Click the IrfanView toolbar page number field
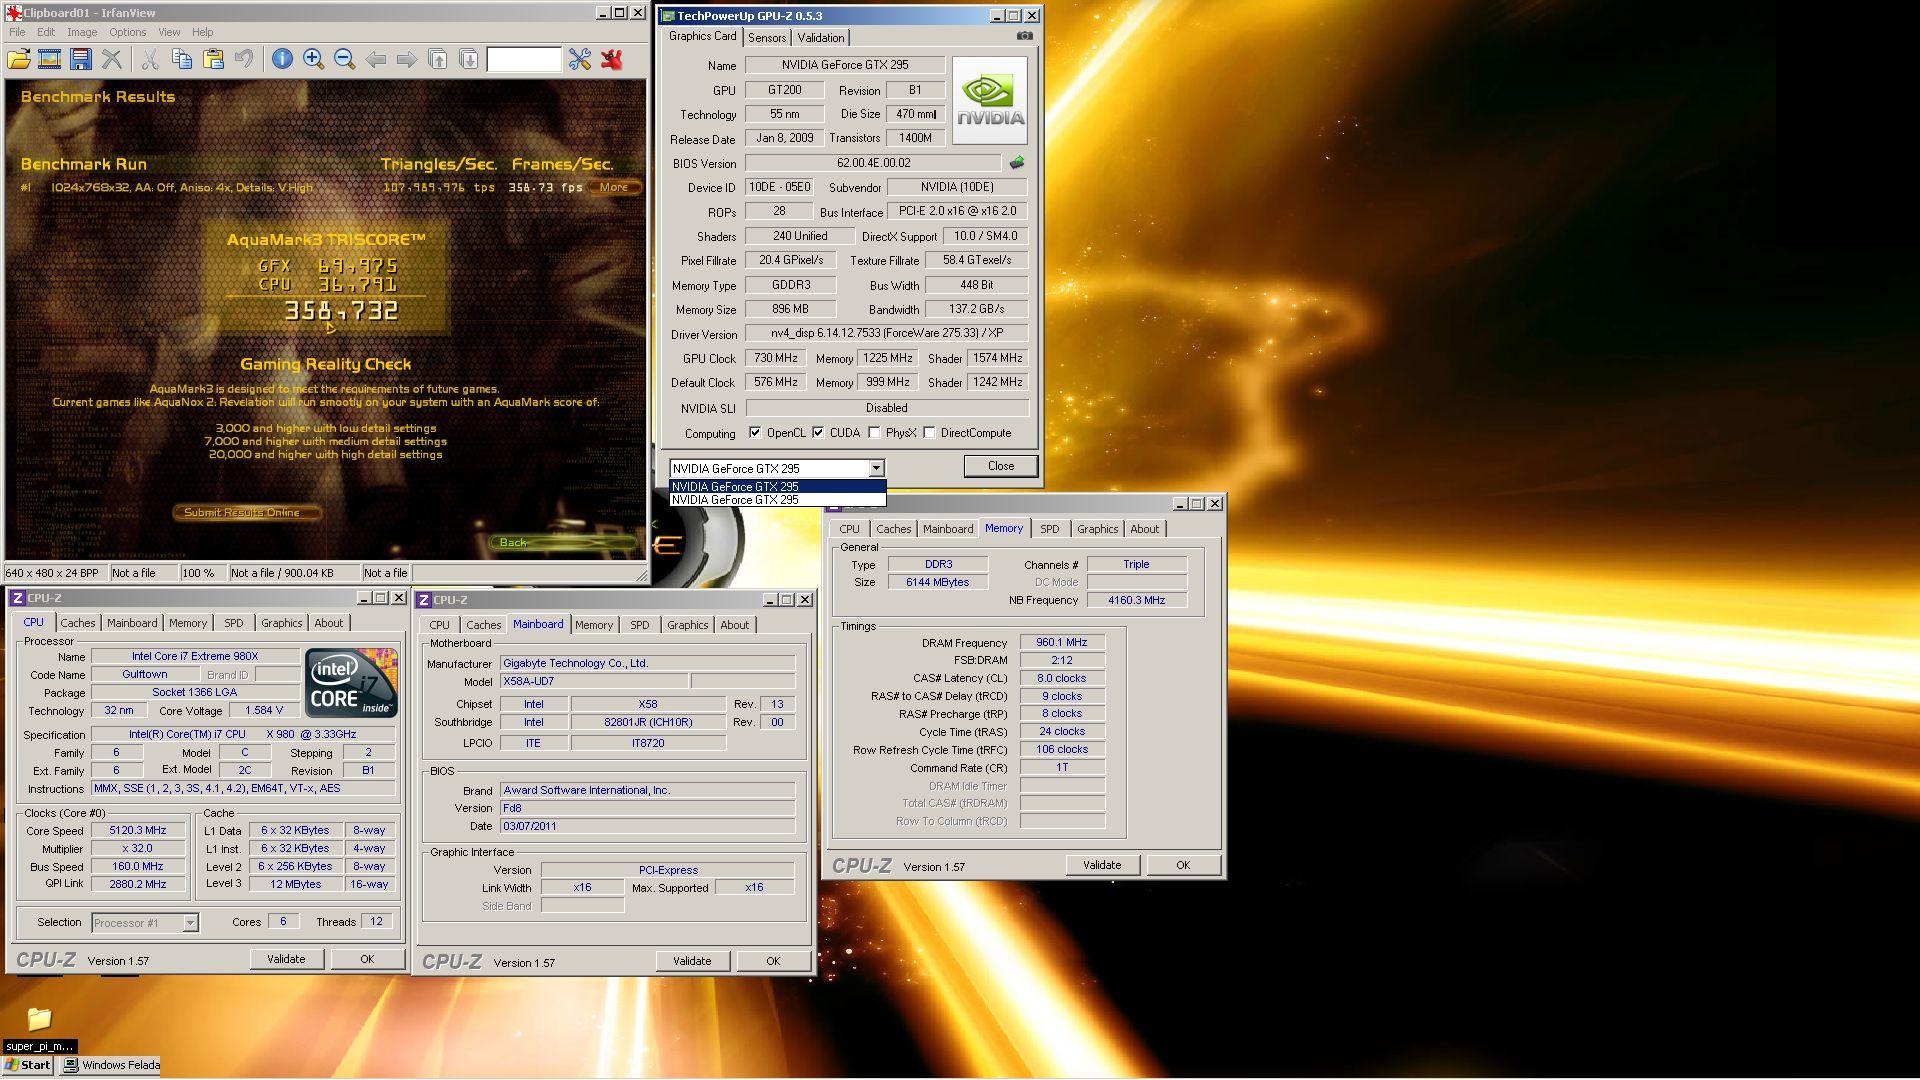 [x=524, y=60]
